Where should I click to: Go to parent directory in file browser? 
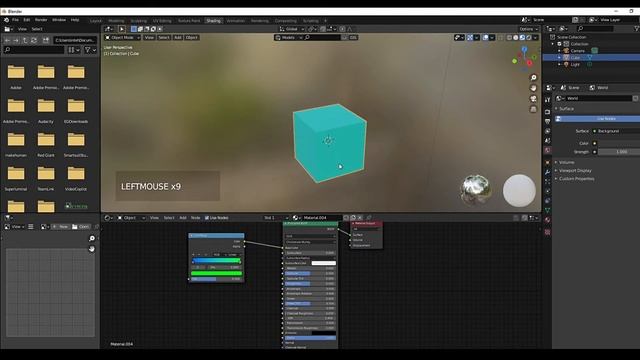pyautogui.click(x=25, y=40)
